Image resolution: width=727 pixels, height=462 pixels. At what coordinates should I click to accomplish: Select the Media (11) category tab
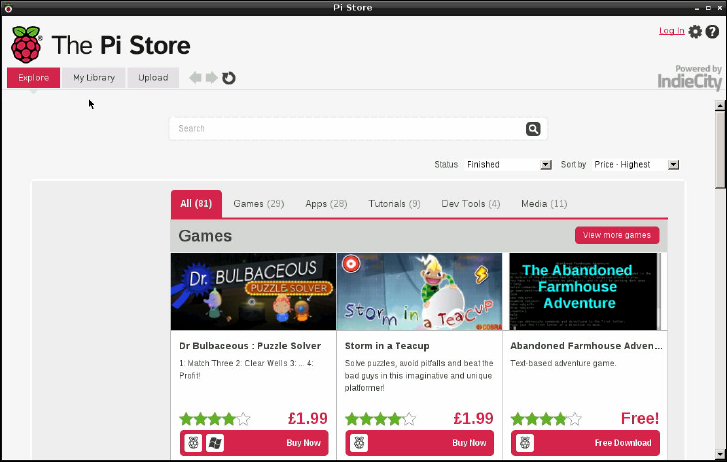pyautogui.click(x=544, y=204)
